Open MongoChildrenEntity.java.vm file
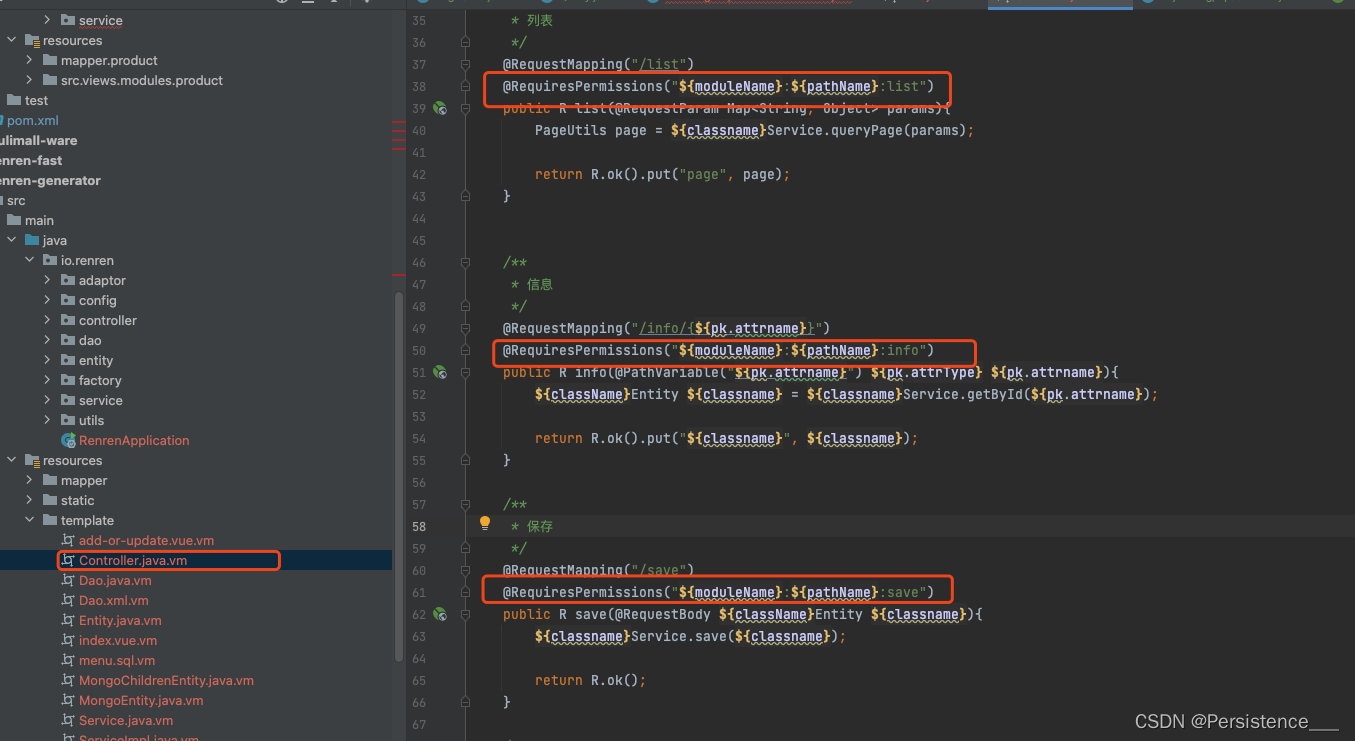This screenshot has width=1355, height=741. click(166, 680)
